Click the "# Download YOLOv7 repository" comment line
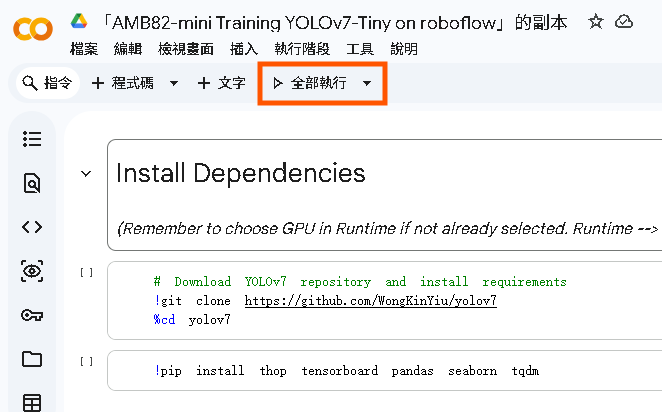This screenshot has width=662, height=412. coord(360,282)
